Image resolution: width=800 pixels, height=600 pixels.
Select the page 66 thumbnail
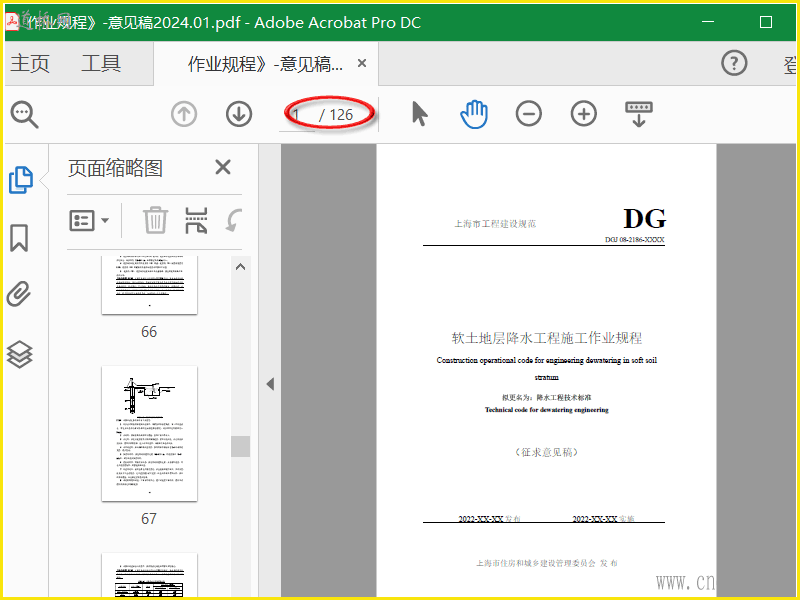tap(149, 285)
